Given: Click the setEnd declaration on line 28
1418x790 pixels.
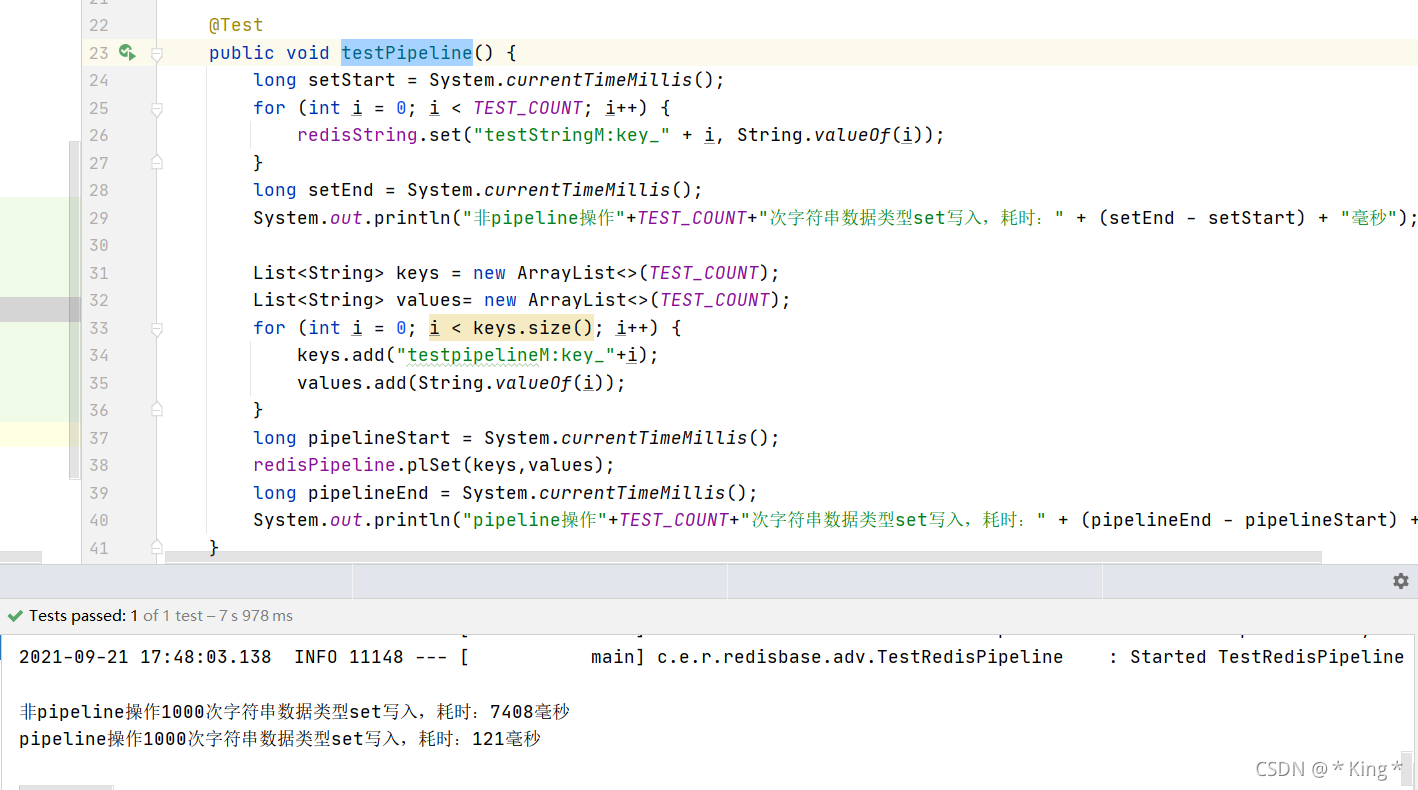Looking at the screenshot, I should [x=341, y=190].
